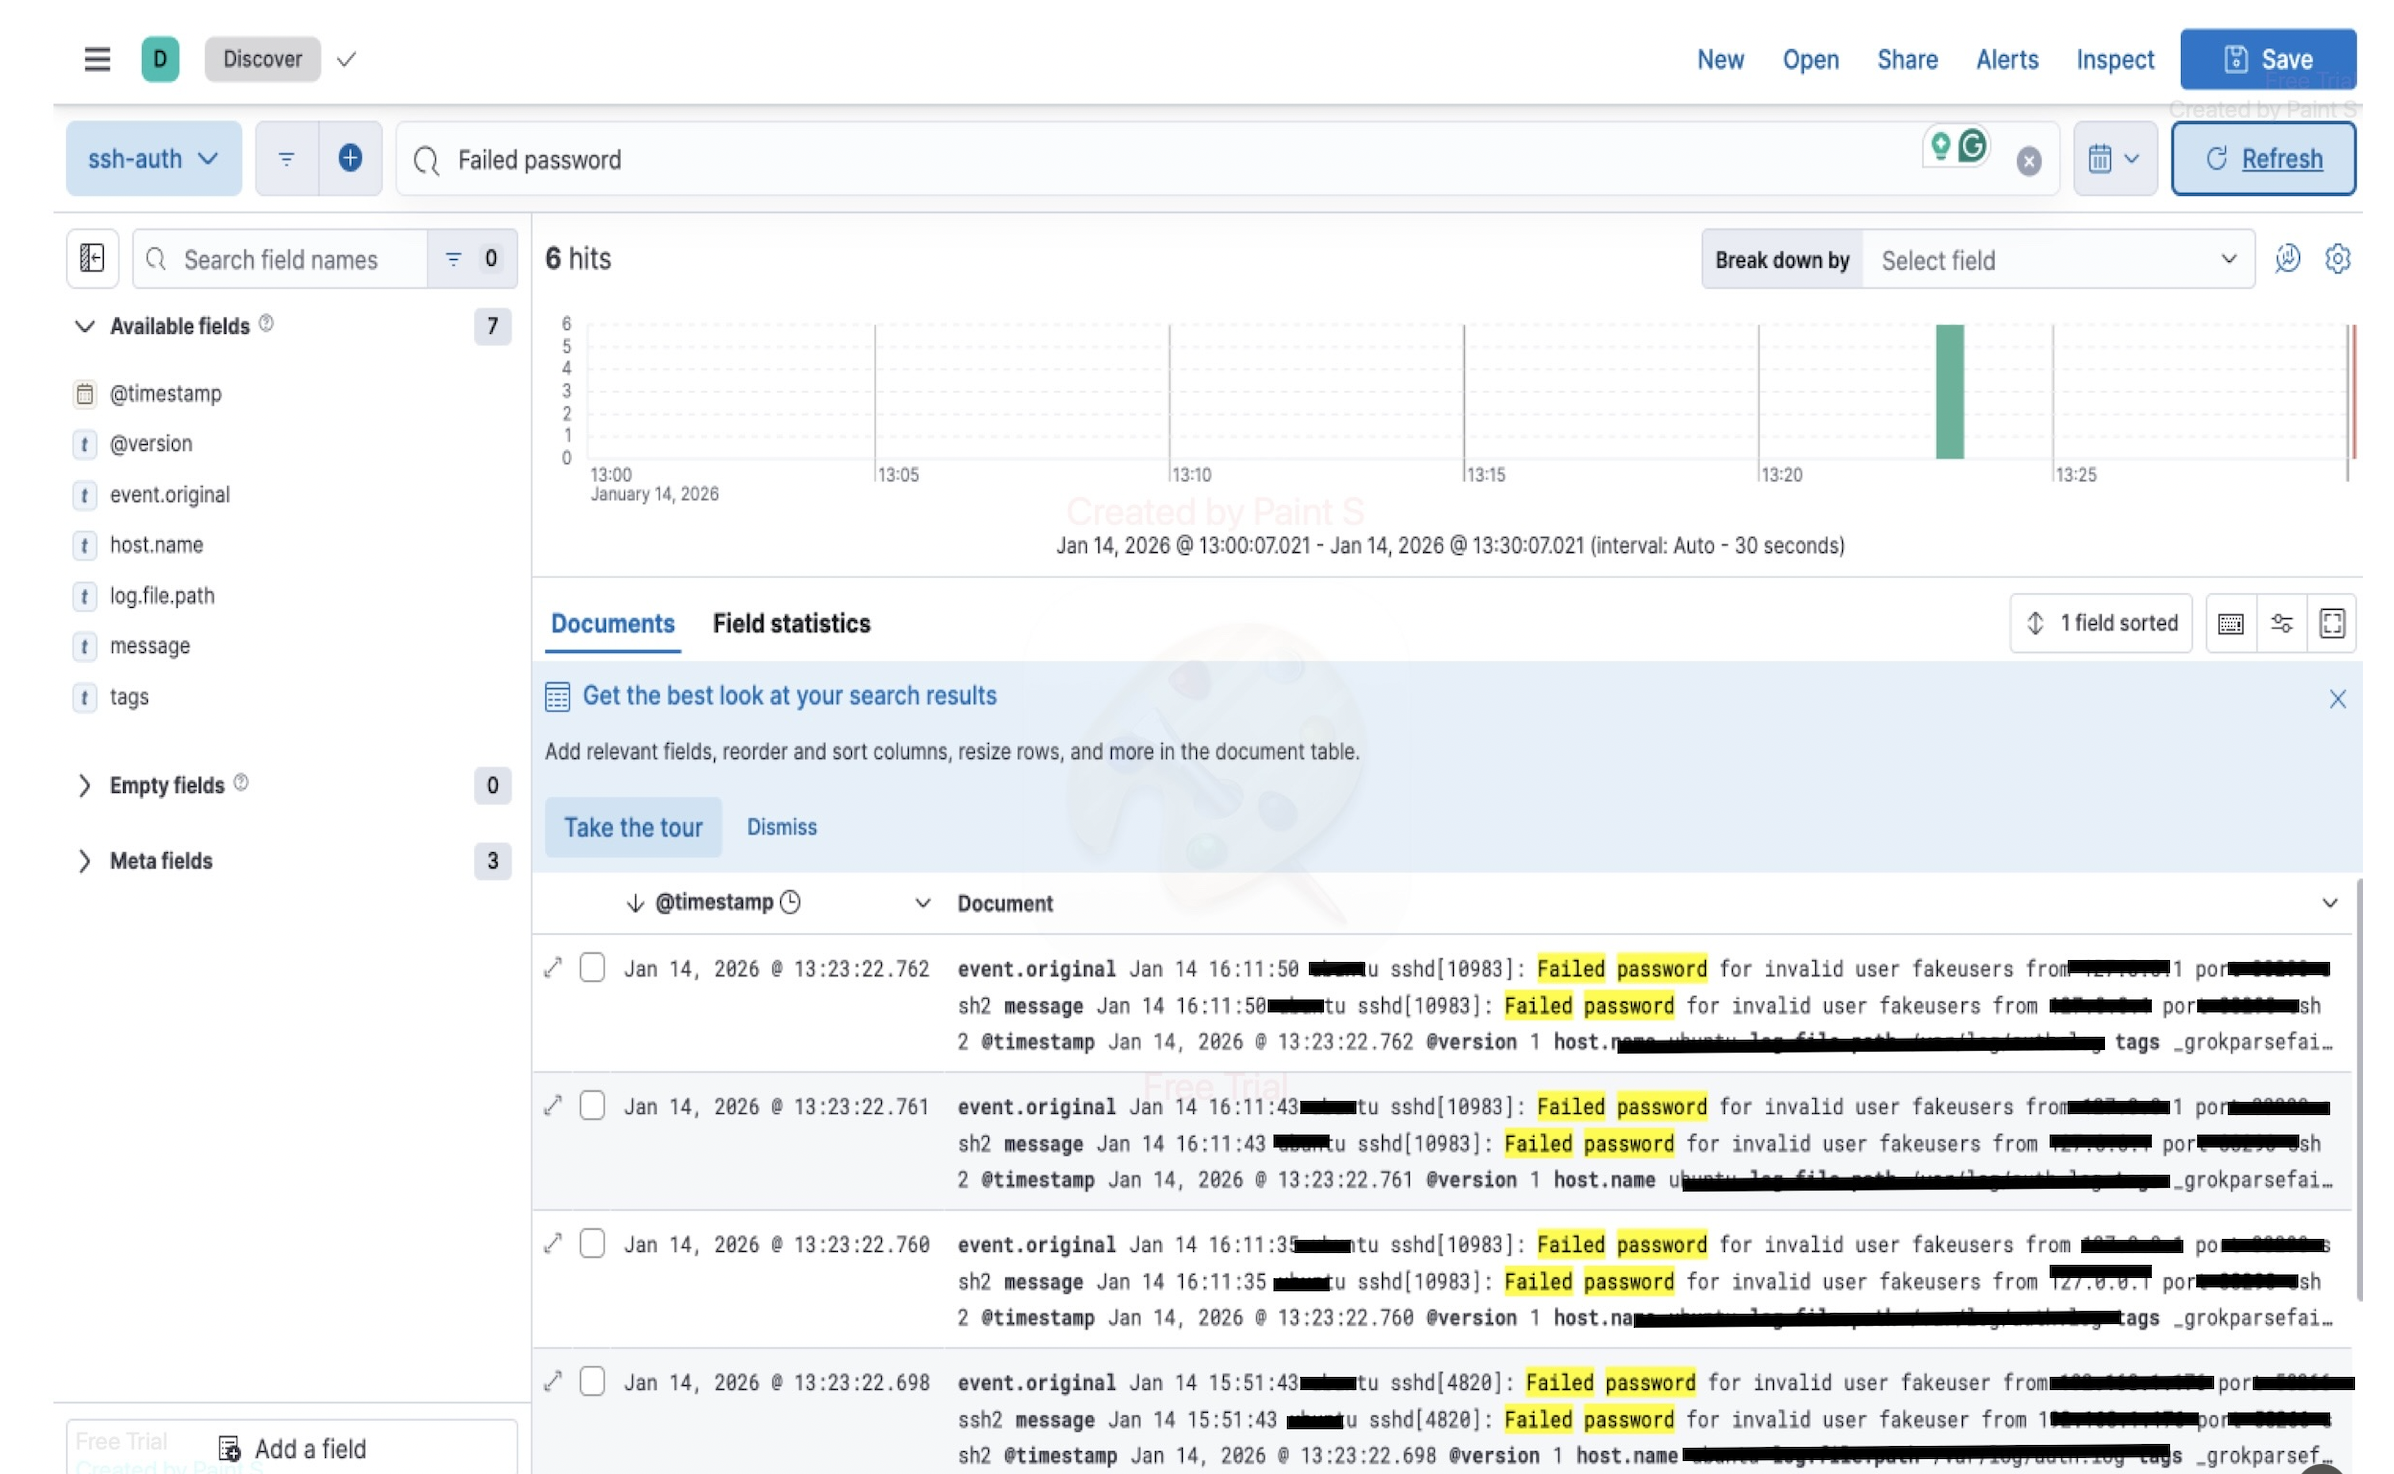Click the green histogram bar
The image size is (2394, 1474).
[1949, 392]
